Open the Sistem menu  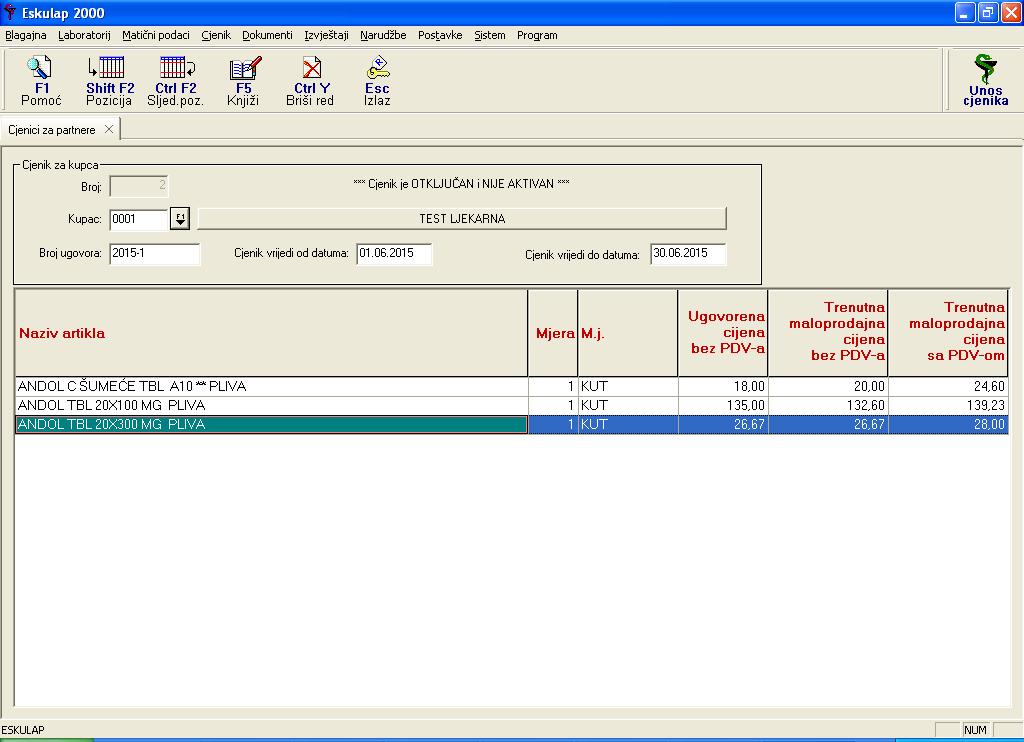[x=490, y=35]
